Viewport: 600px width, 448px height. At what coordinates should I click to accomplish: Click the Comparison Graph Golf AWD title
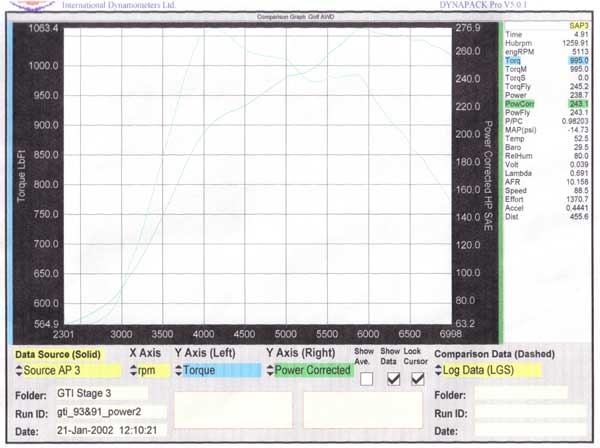(x=295, y=17)
